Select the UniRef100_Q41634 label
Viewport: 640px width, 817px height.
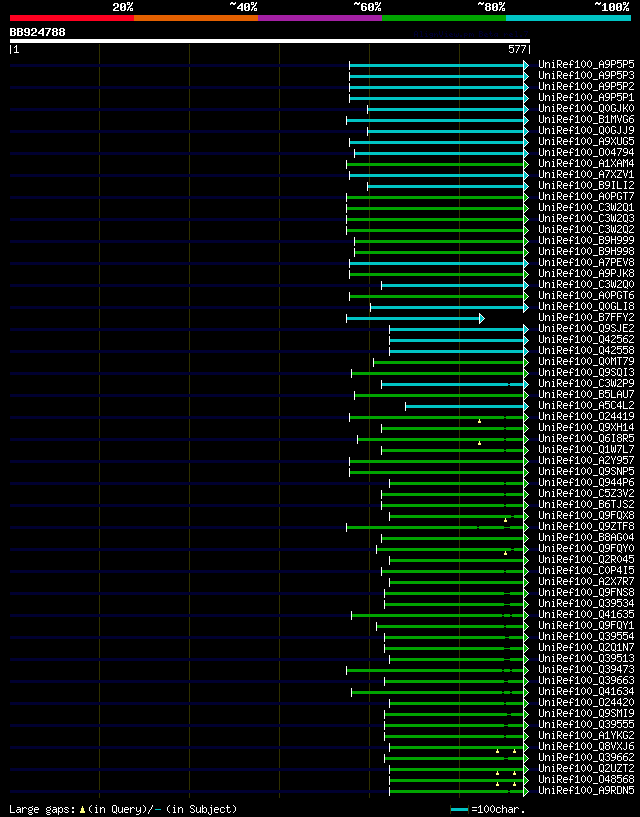click(586, 691)
